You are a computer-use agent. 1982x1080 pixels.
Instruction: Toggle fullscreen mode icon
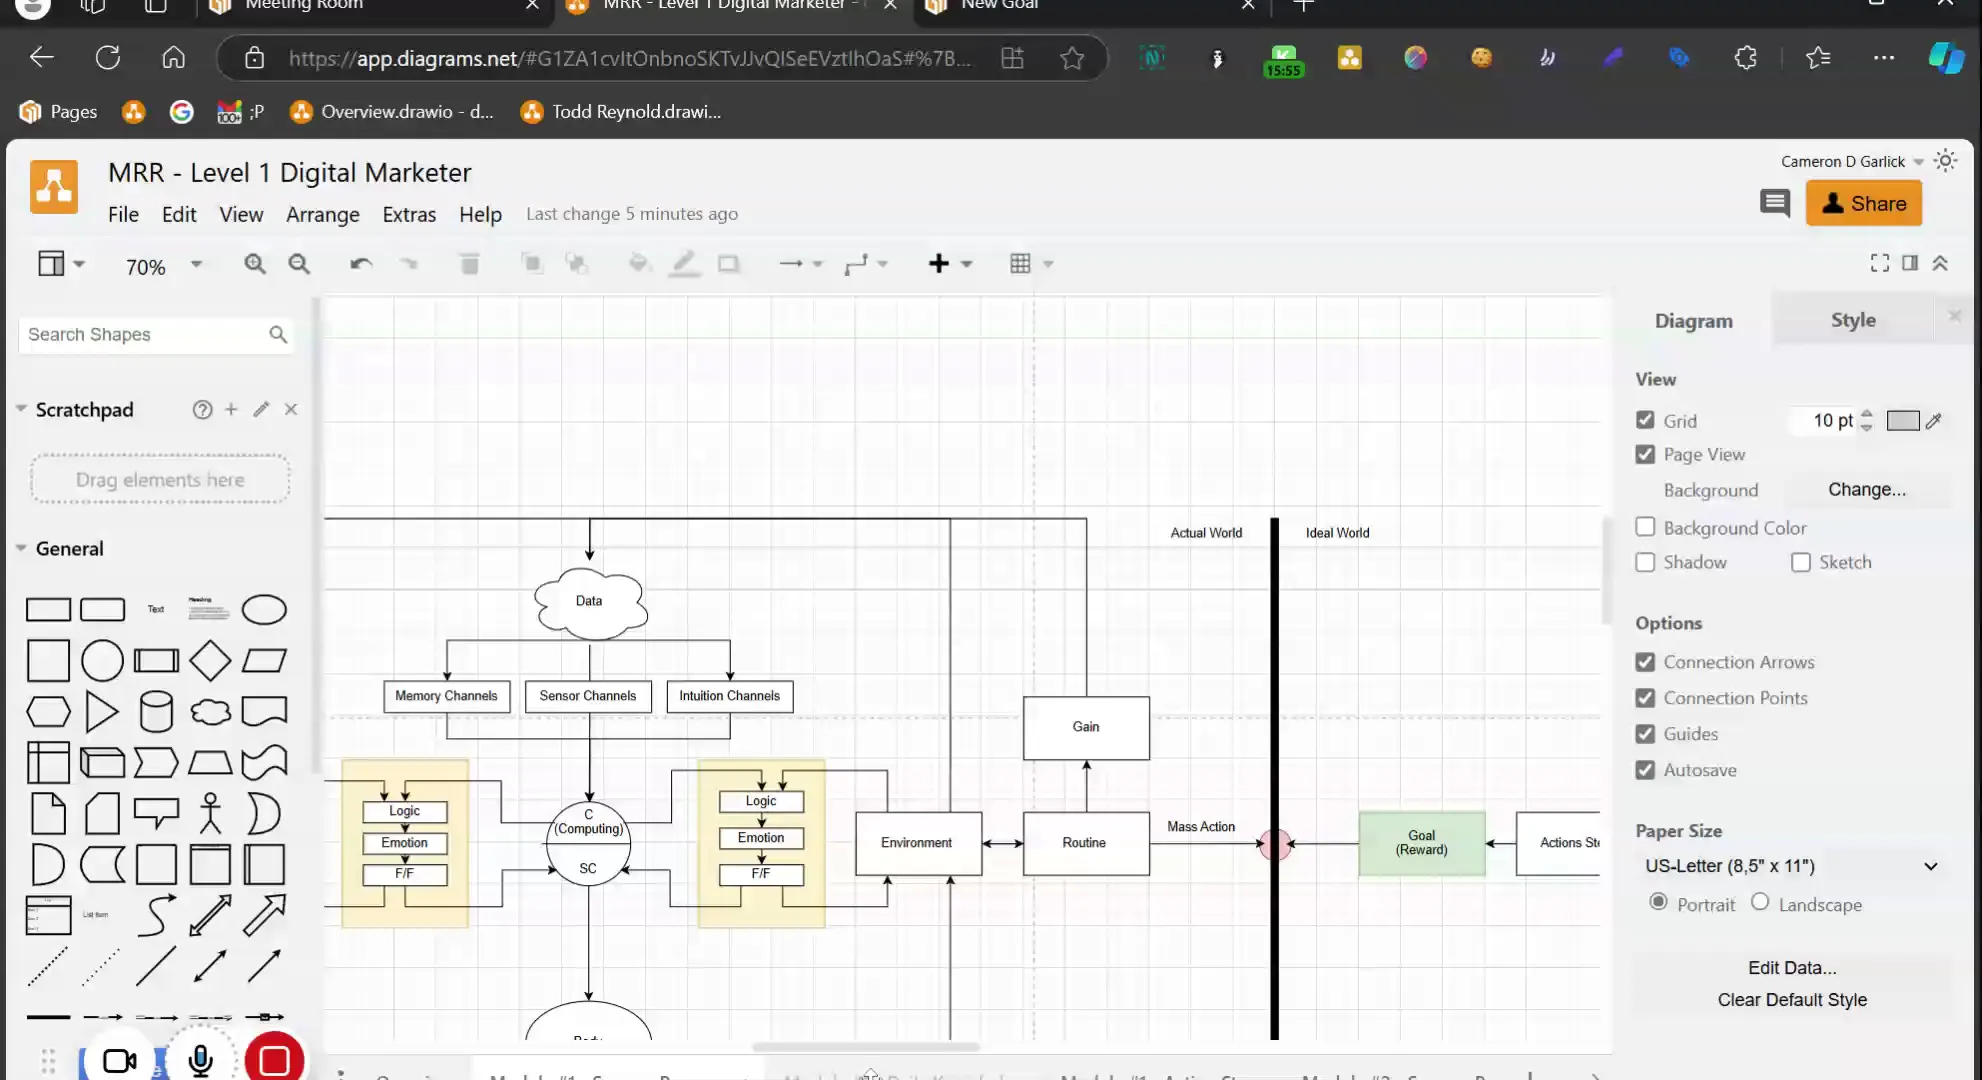coord(1880,263)
